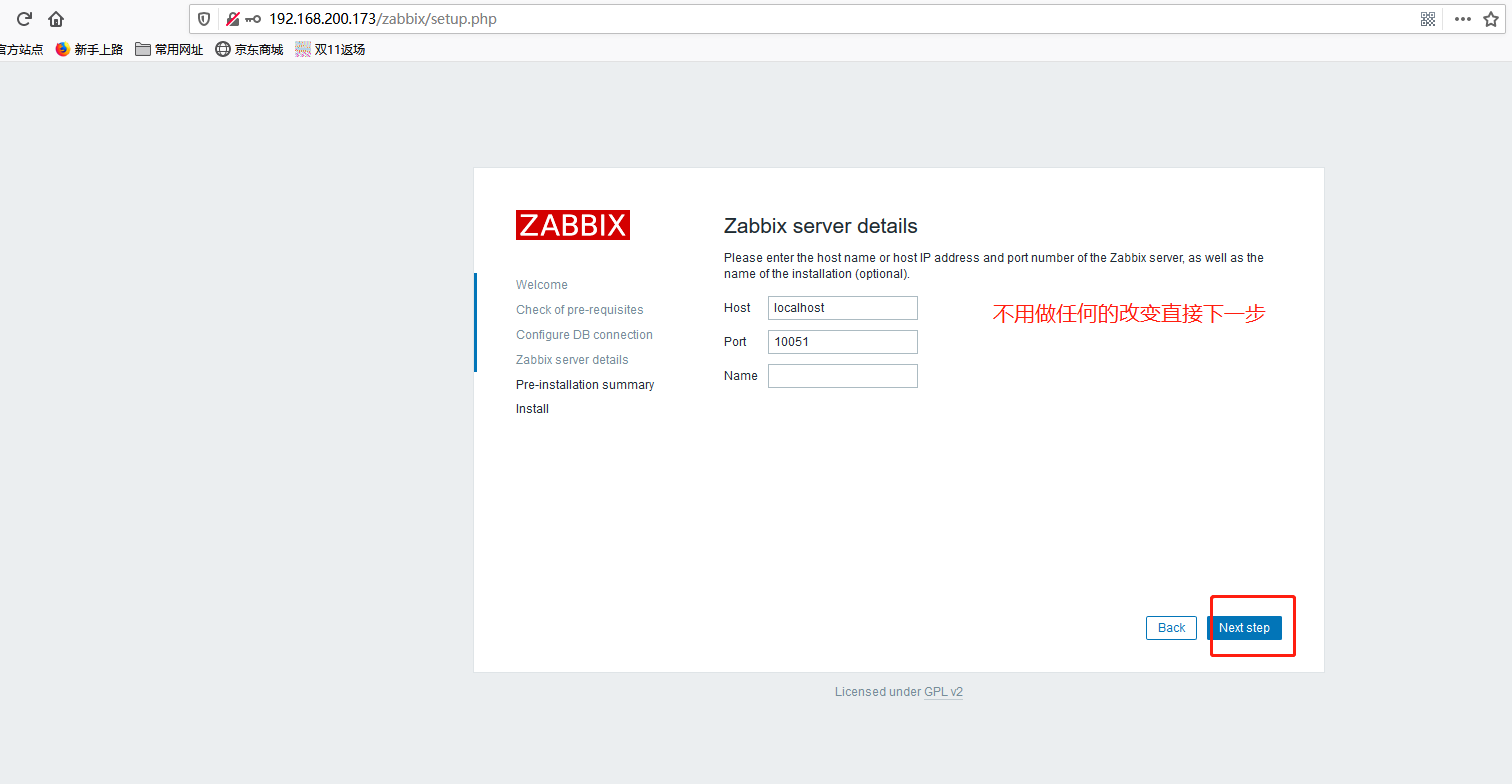The height and width of the screenshot is (784, 1512).
Task: Open the page actions three-dot menu
Action: click(x=1462, y=19)
